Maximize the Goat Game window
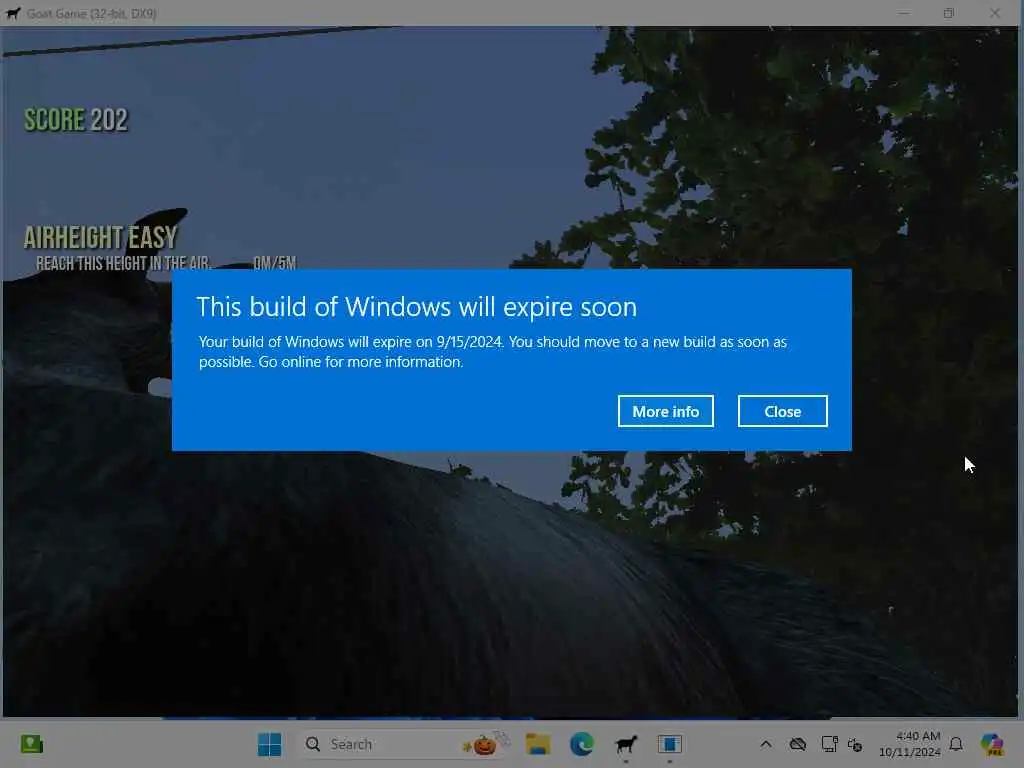The height and width of the screenshot is (768, 1024). [x=949, y=13]
